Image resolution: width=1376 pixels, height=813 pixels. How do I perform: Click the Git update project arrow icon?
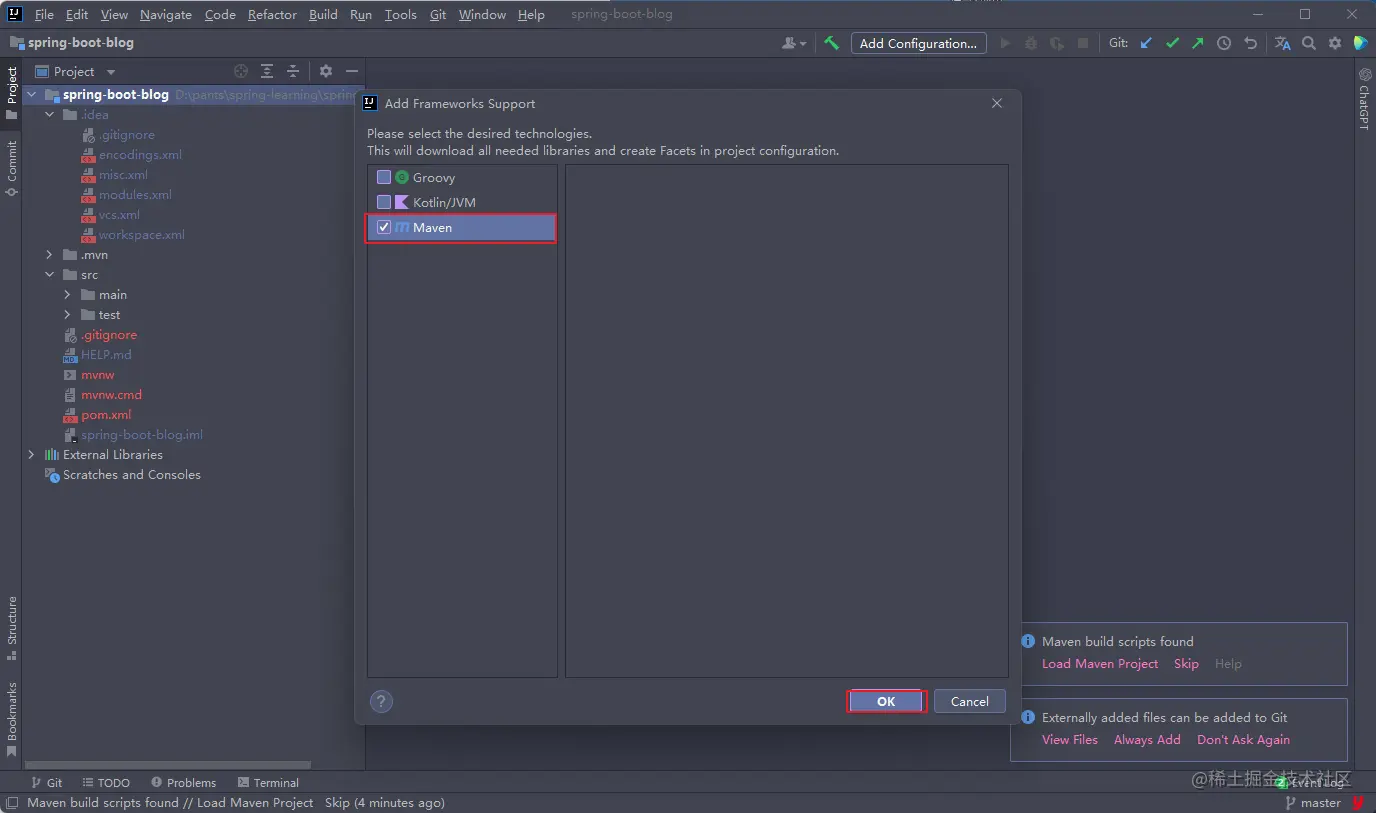point(1146,43)
